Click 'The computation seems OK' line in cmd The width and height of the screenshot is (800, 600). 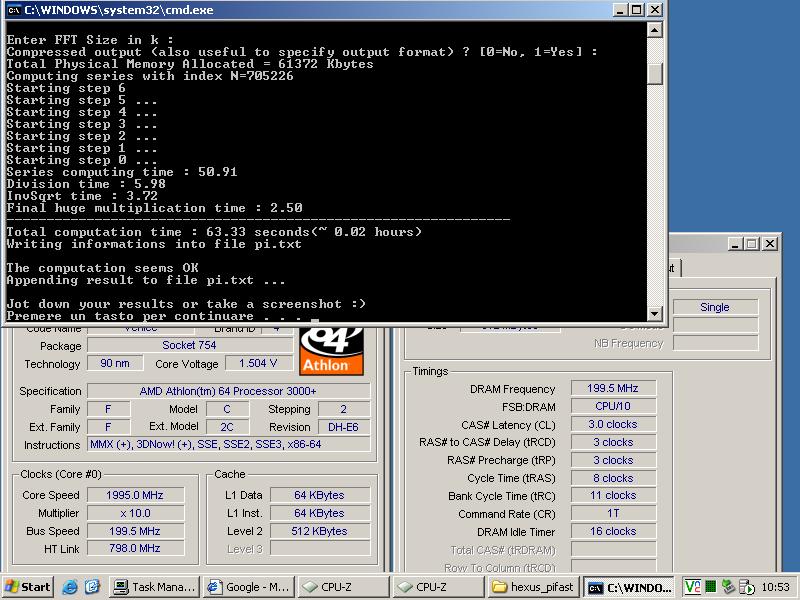tap(103, 268)
